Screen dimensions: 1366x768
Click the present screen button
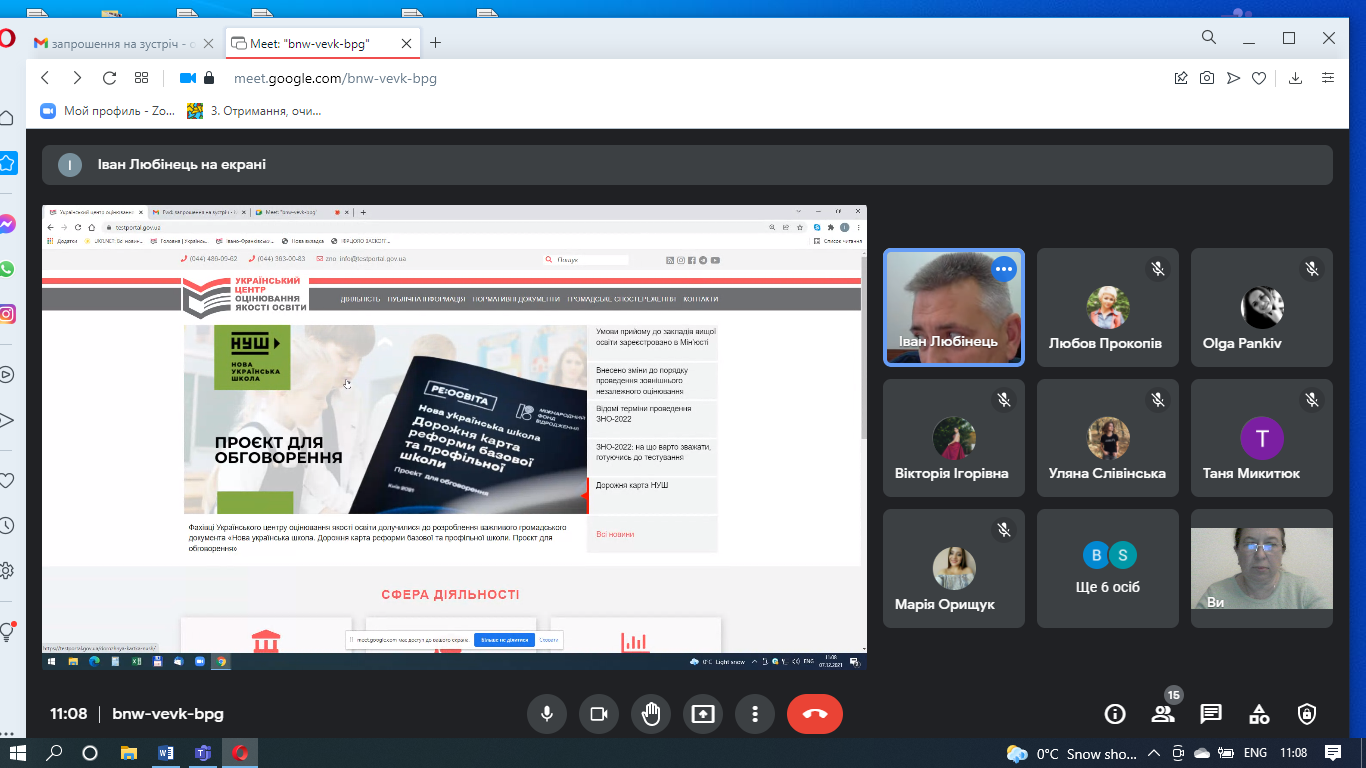[703, 714]
